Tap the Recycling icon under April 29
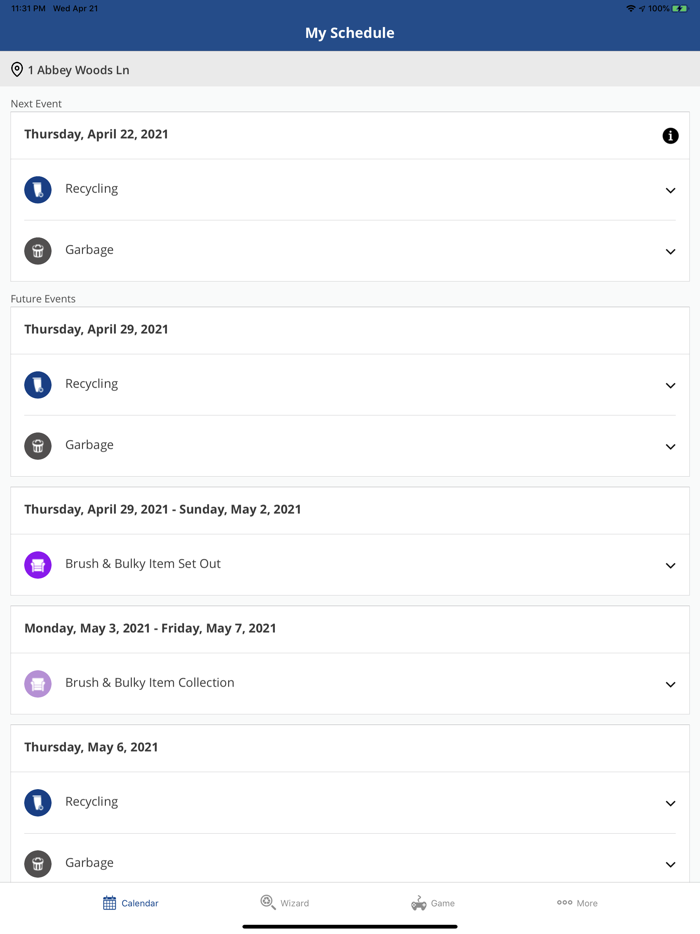 click(x=38, y=385)
